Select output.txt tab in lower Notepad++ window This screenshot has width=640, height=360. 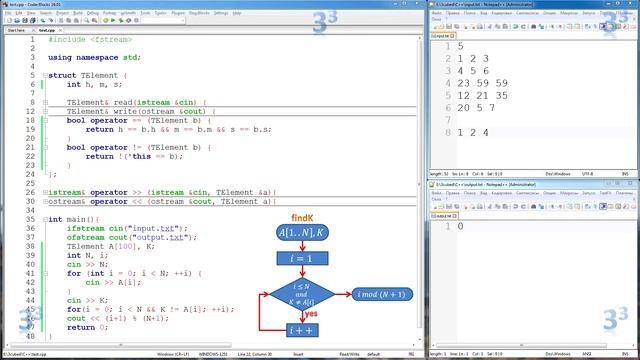[444, 216]
